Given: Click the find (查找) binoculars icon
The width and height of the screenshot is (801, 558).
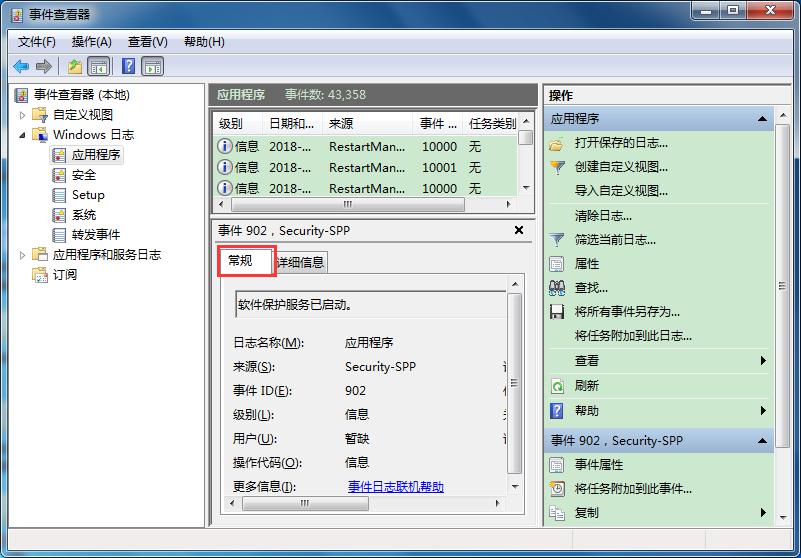Looking at the screenshot, I should [558, 288].
